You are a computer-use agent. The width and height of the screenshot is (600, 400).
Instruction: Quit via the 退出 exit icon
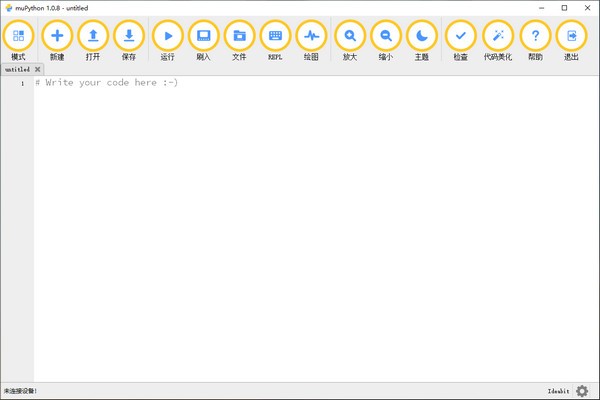pos(571,36)
